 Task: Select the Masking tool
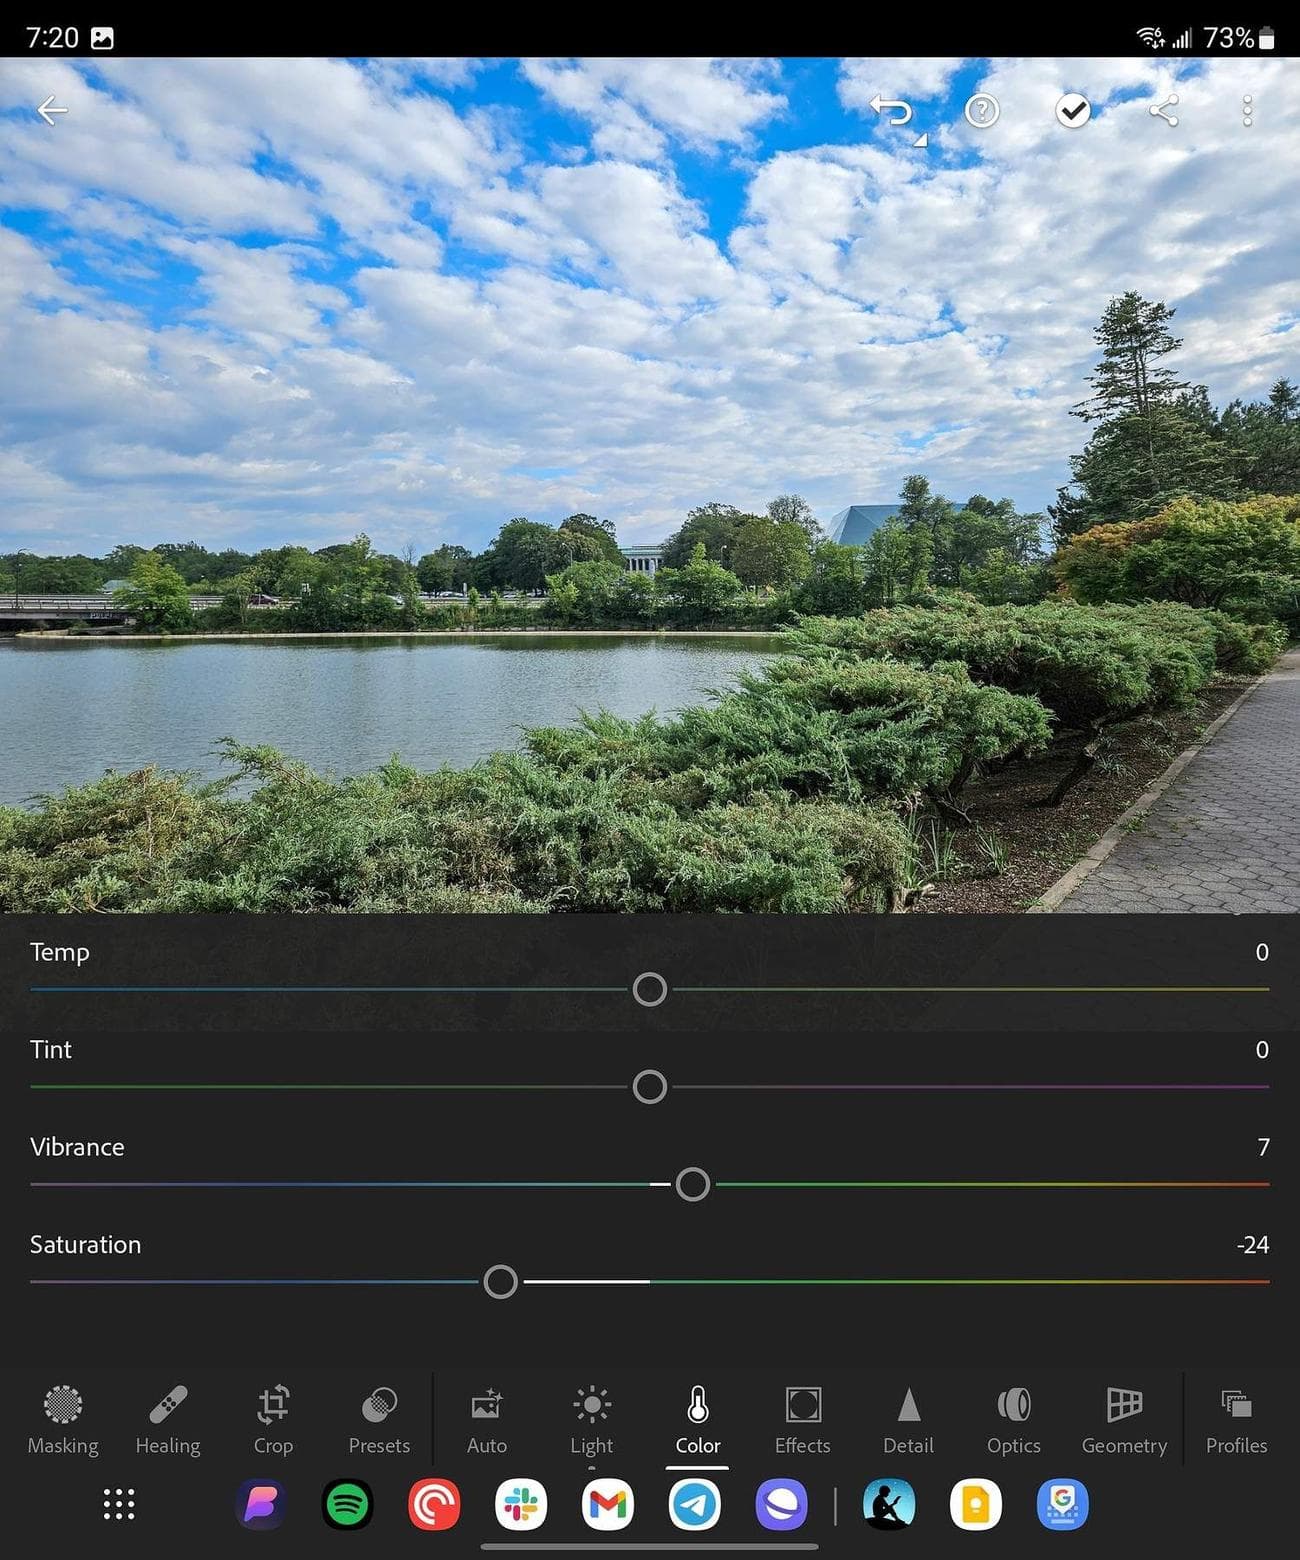63,1418
